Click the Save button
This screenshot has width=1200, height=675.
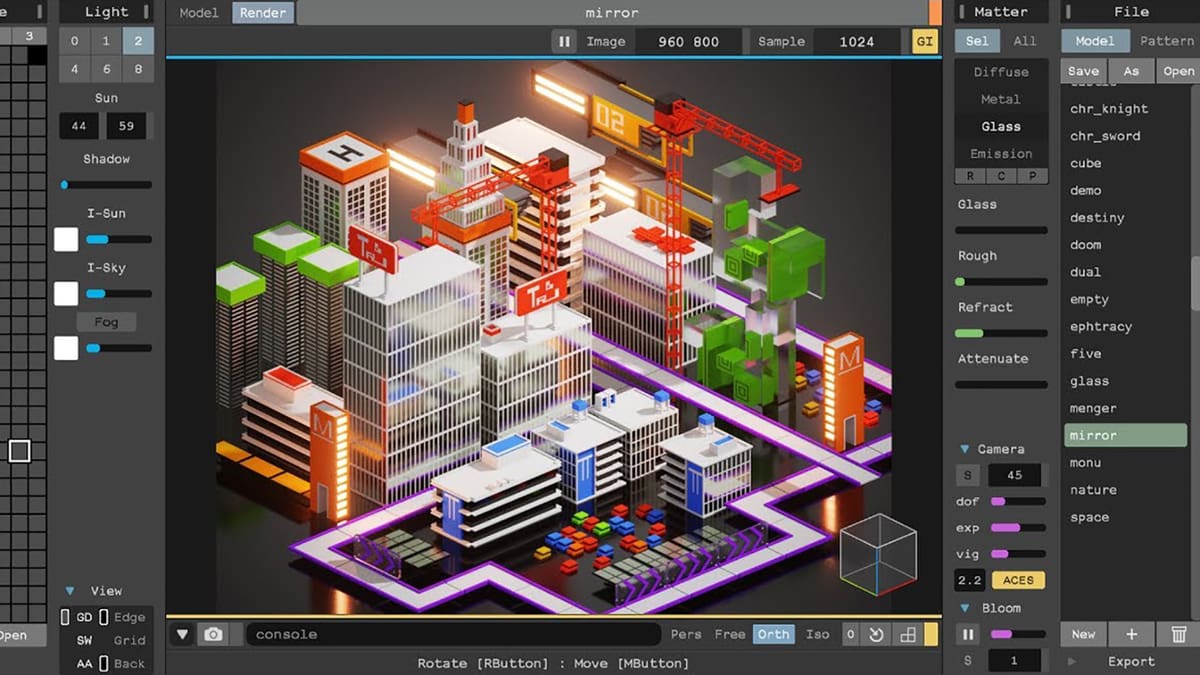pyautogui.click(x=1083, y=71)
